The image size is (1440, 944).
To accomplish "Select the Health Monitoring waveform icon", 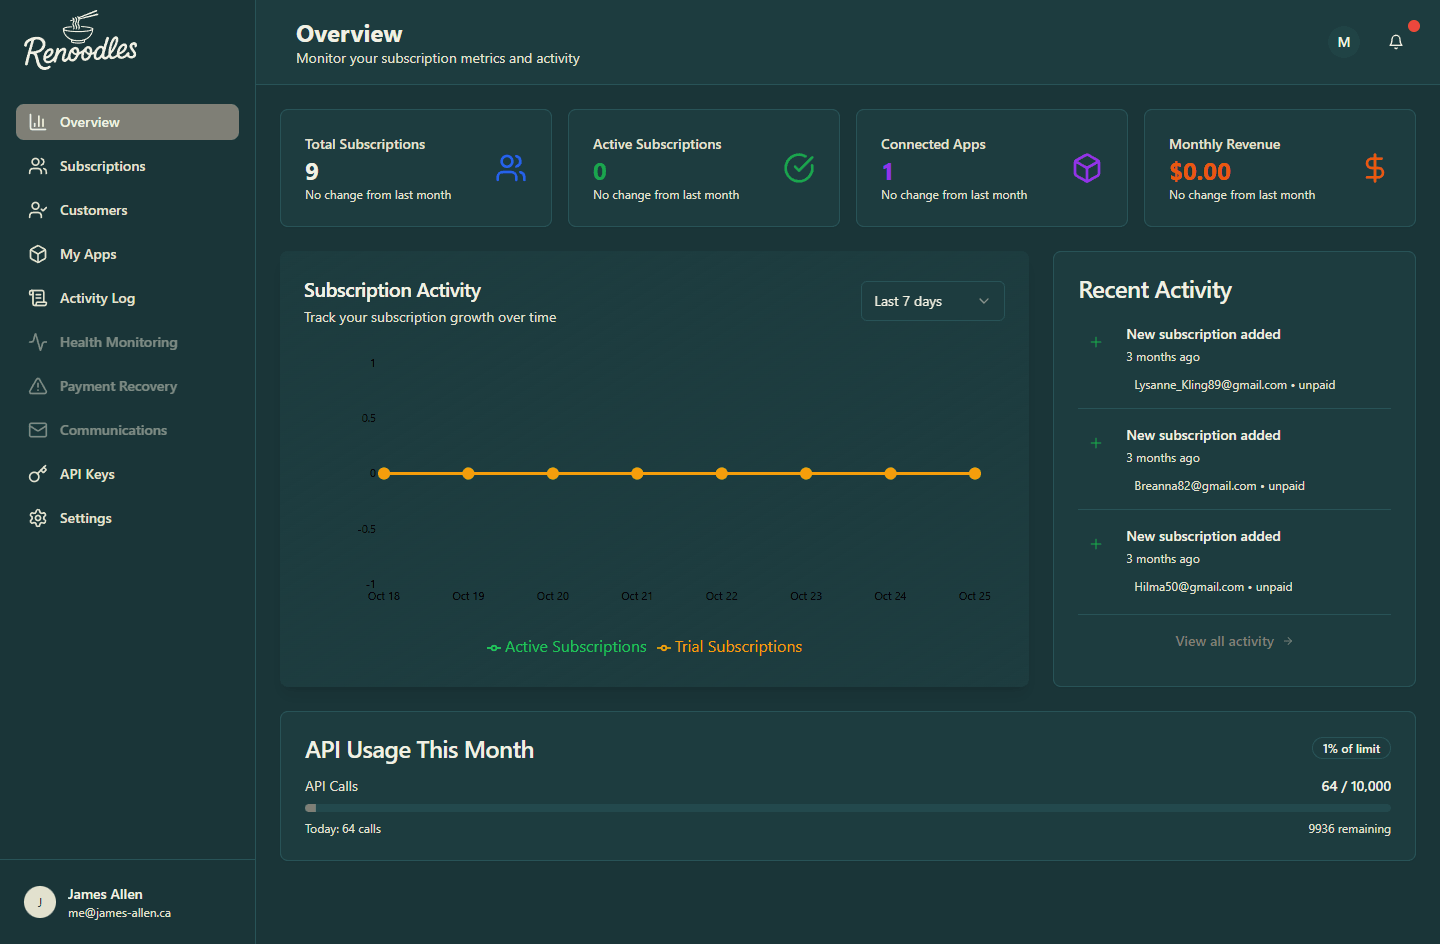I will [37, 342].
